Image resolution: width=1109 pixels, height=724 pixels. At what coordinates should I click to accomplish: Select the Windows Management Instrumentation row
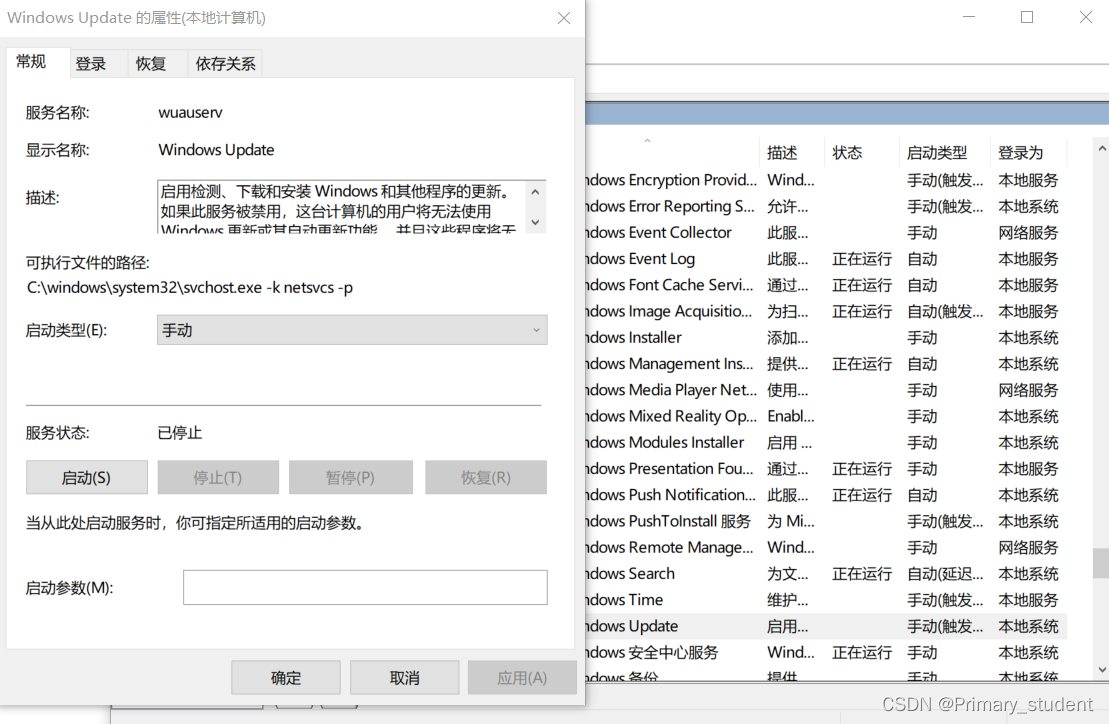[x=825, y=363]
